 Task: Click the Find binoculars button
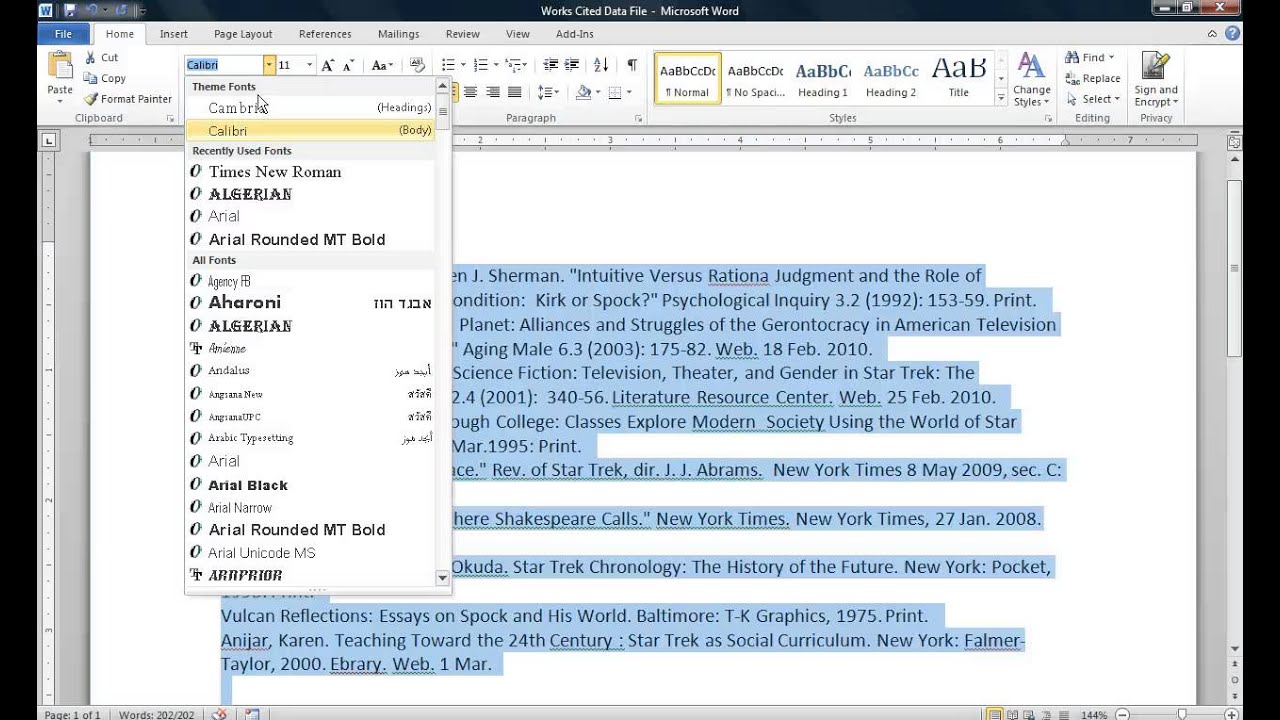[x=1090, y=57]
